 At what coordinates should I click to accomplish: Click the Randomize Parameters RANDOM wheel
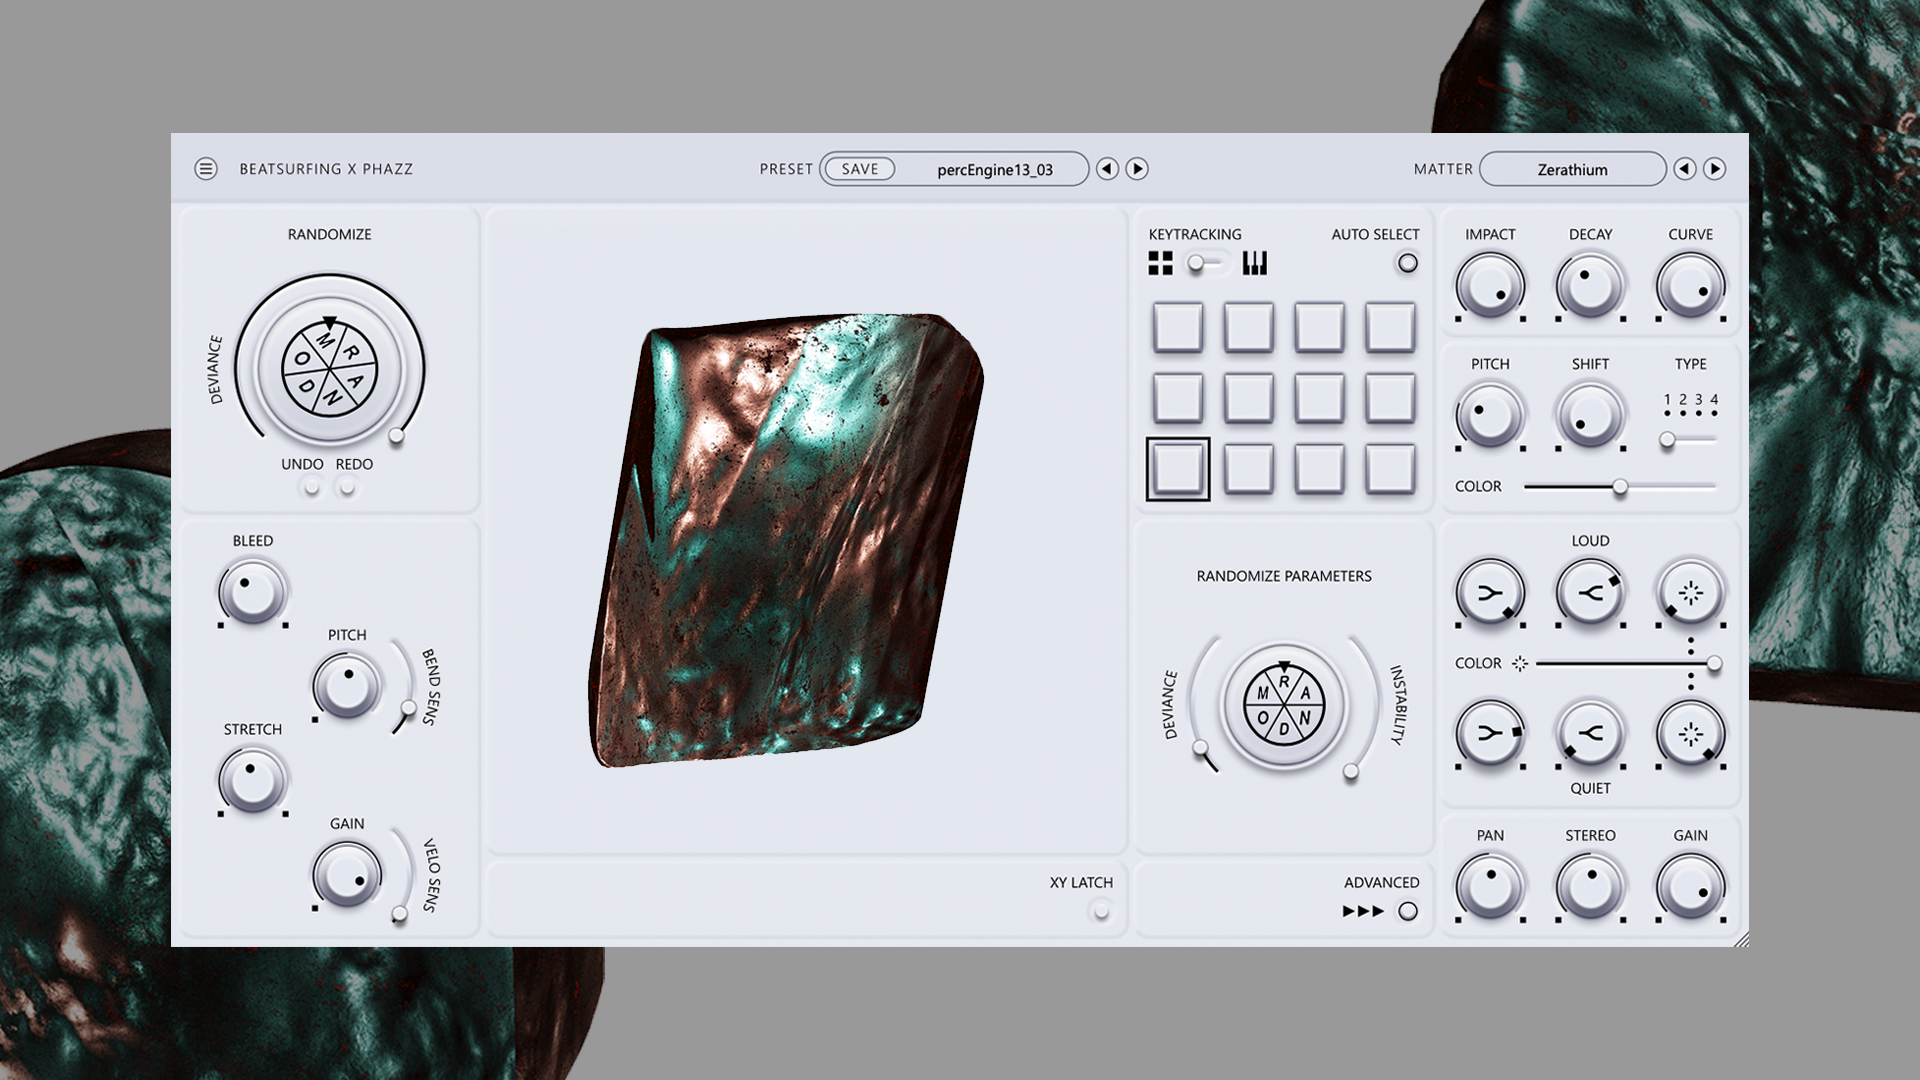[1284, 704]
